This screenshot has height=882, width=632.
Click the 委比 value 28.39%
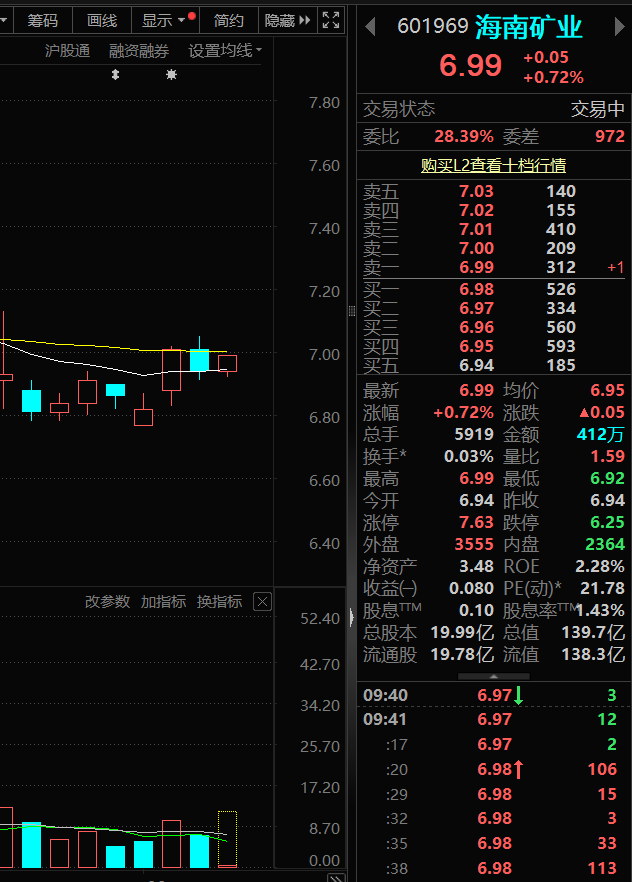[464, 136]
